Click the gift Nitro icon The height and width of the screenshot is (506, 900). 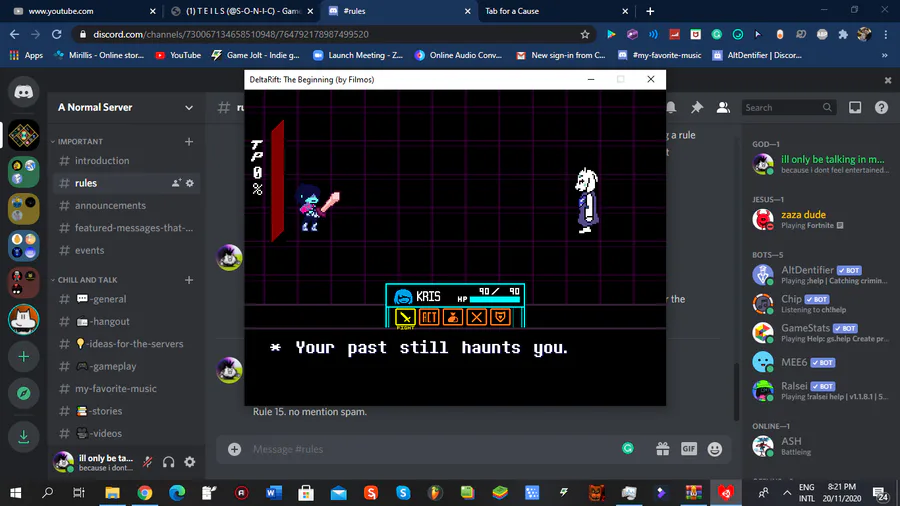662,449
